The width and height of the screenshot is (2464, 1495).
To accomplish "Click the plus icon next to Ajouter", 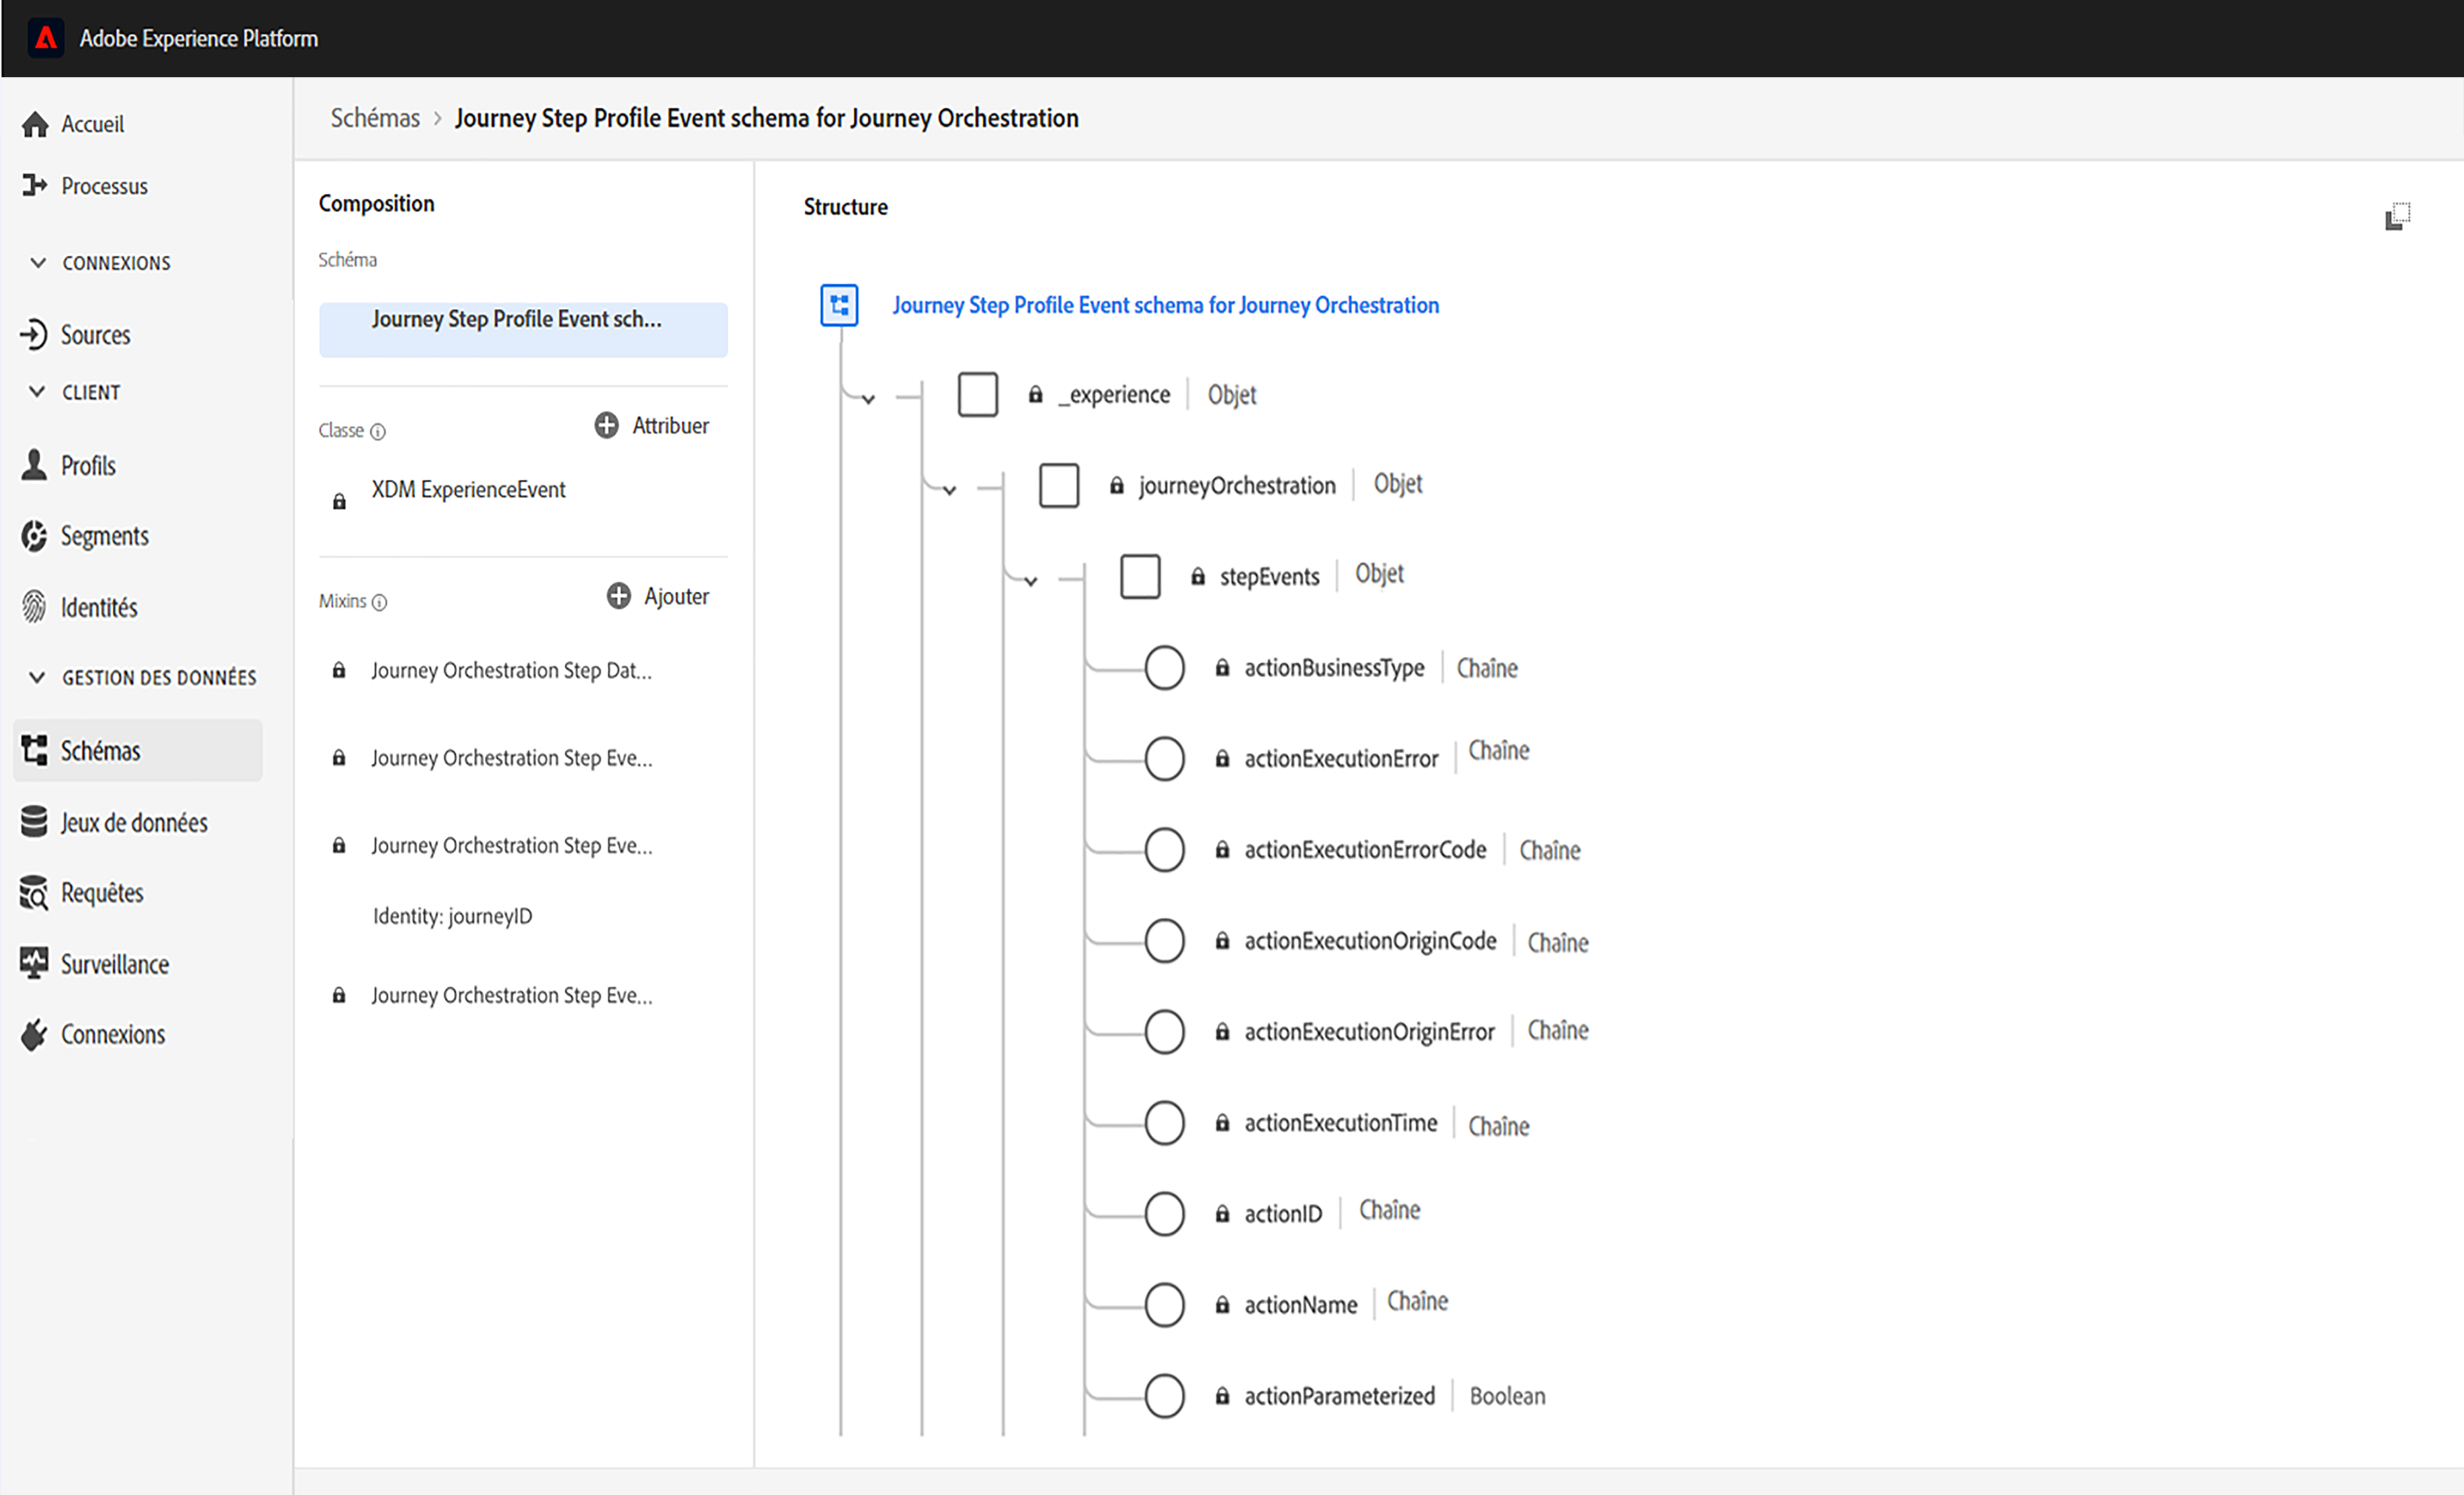I will click(618, 597).
